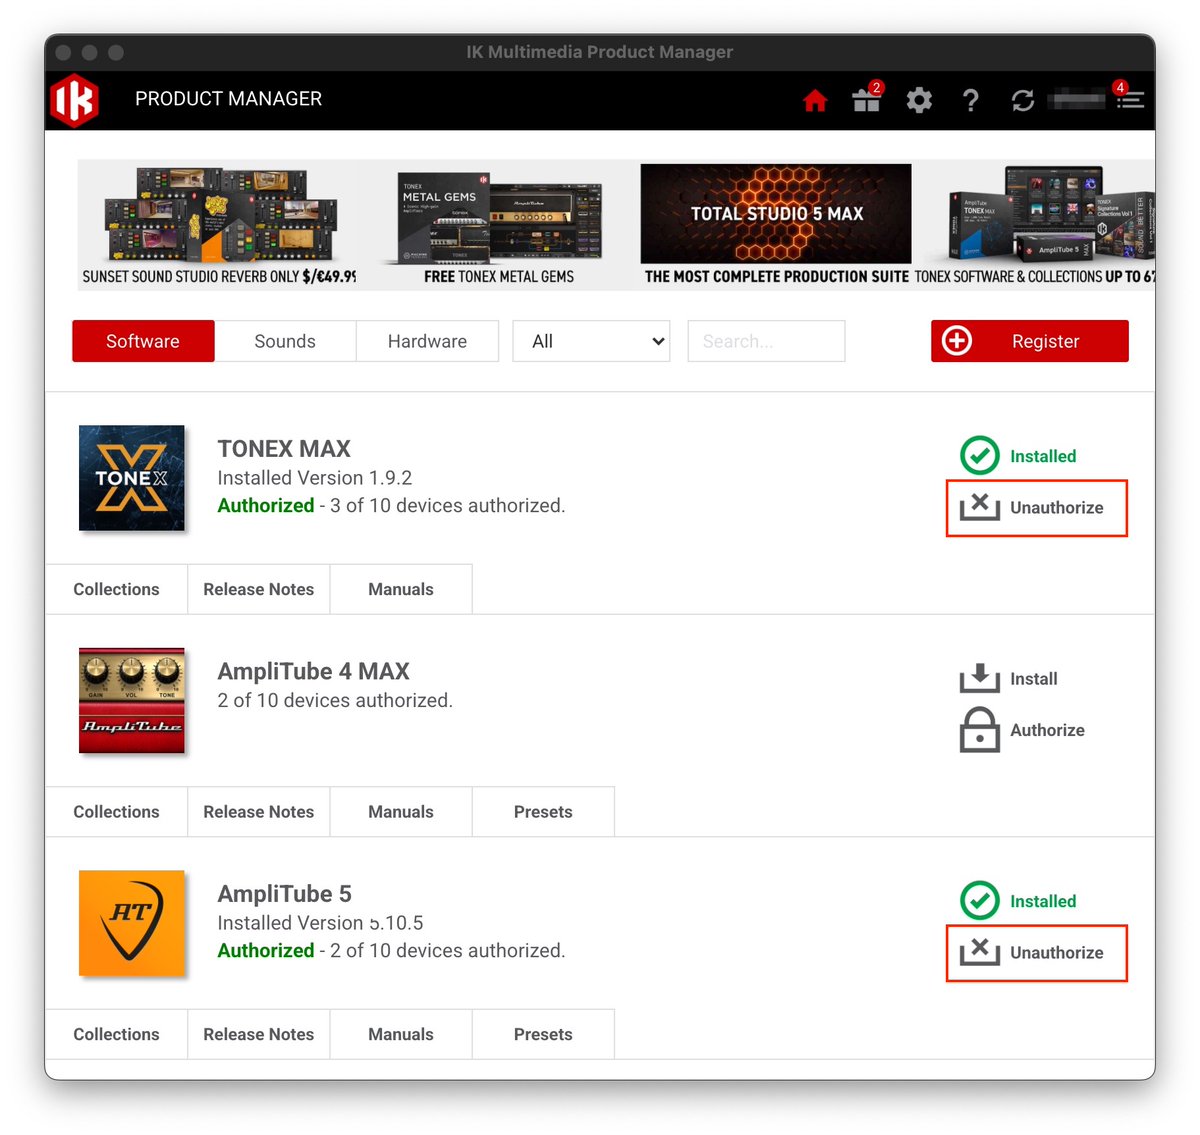Unauthorize AmpliTube 5 on this device
The image size is (1200, 1135).
click(x=1036, y=953)
